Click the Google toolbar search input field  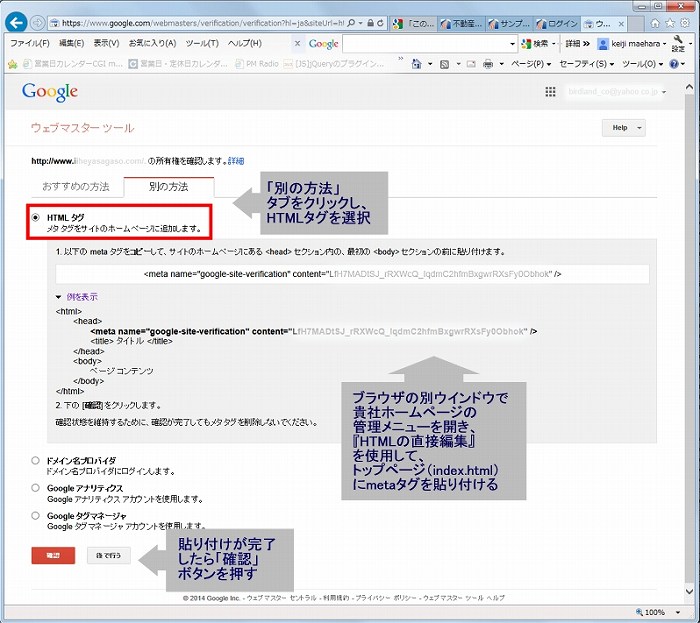pyautogui.click(x=425, y=44)
